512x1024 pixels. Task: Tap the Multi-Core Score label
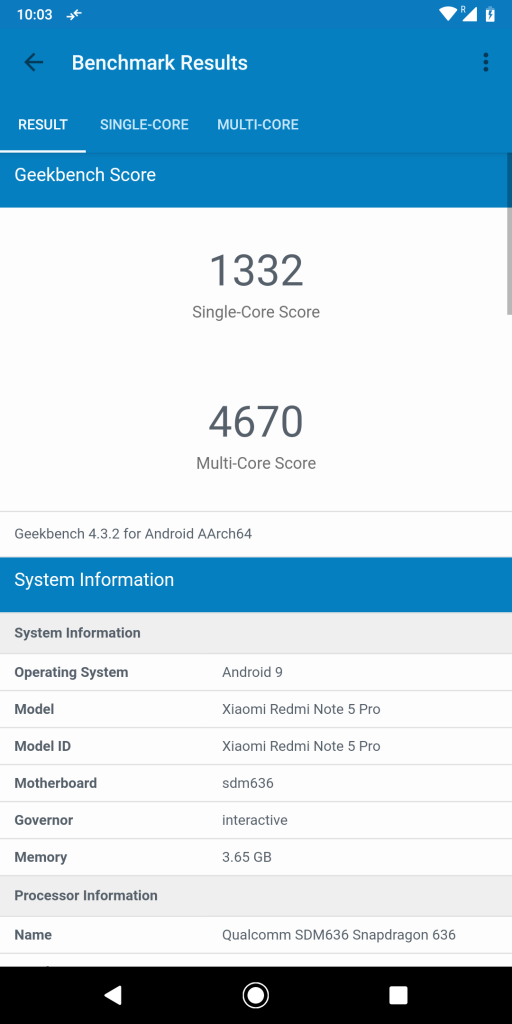(256, 463)
